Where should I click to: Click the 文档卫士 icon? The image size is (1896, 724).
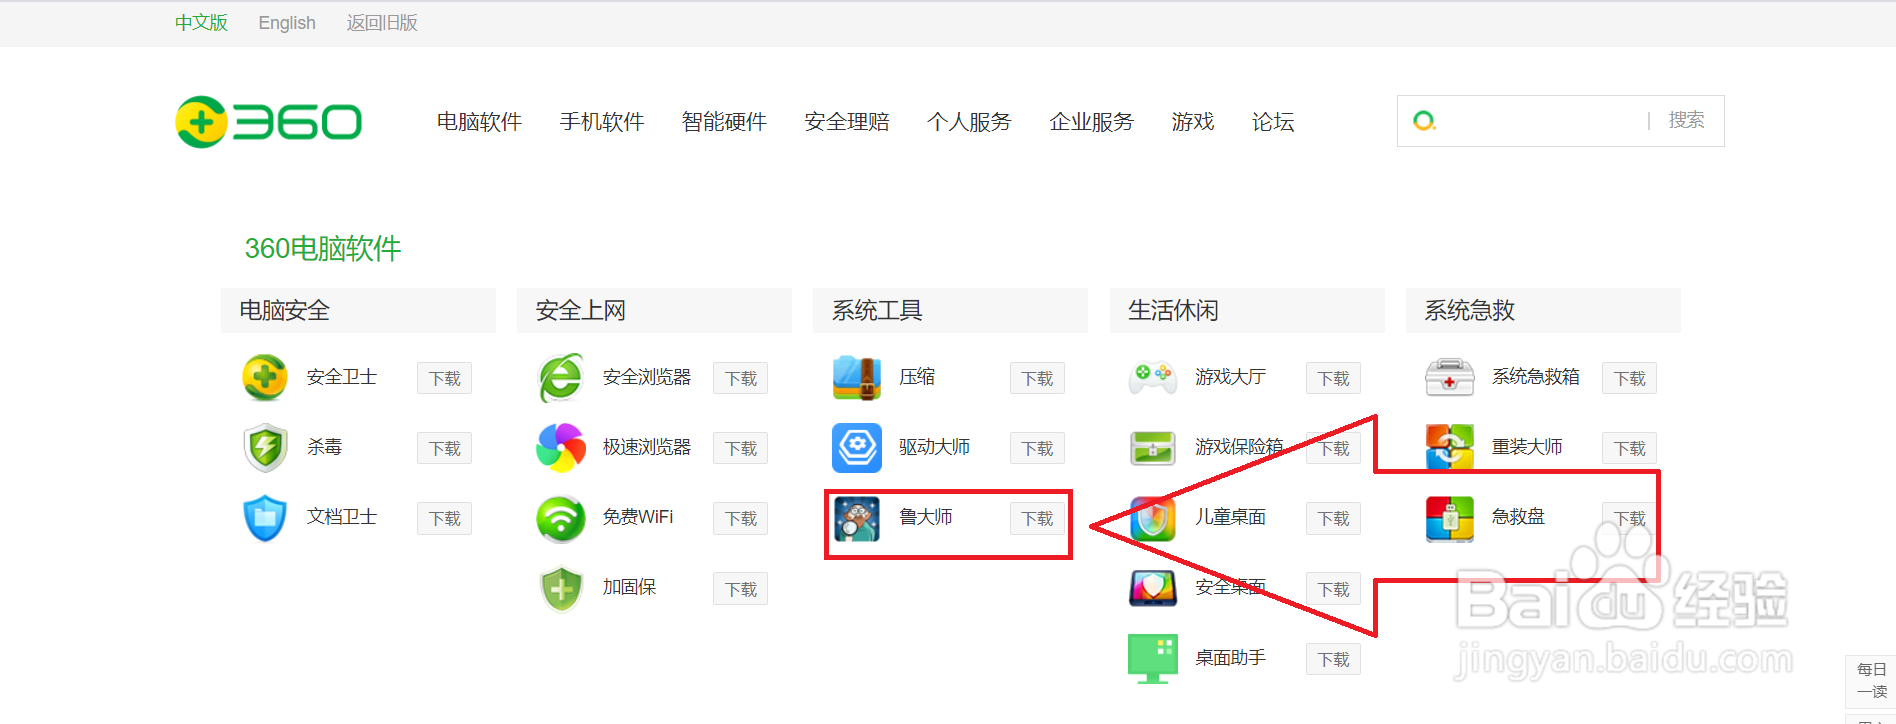(x=265, y=517)
